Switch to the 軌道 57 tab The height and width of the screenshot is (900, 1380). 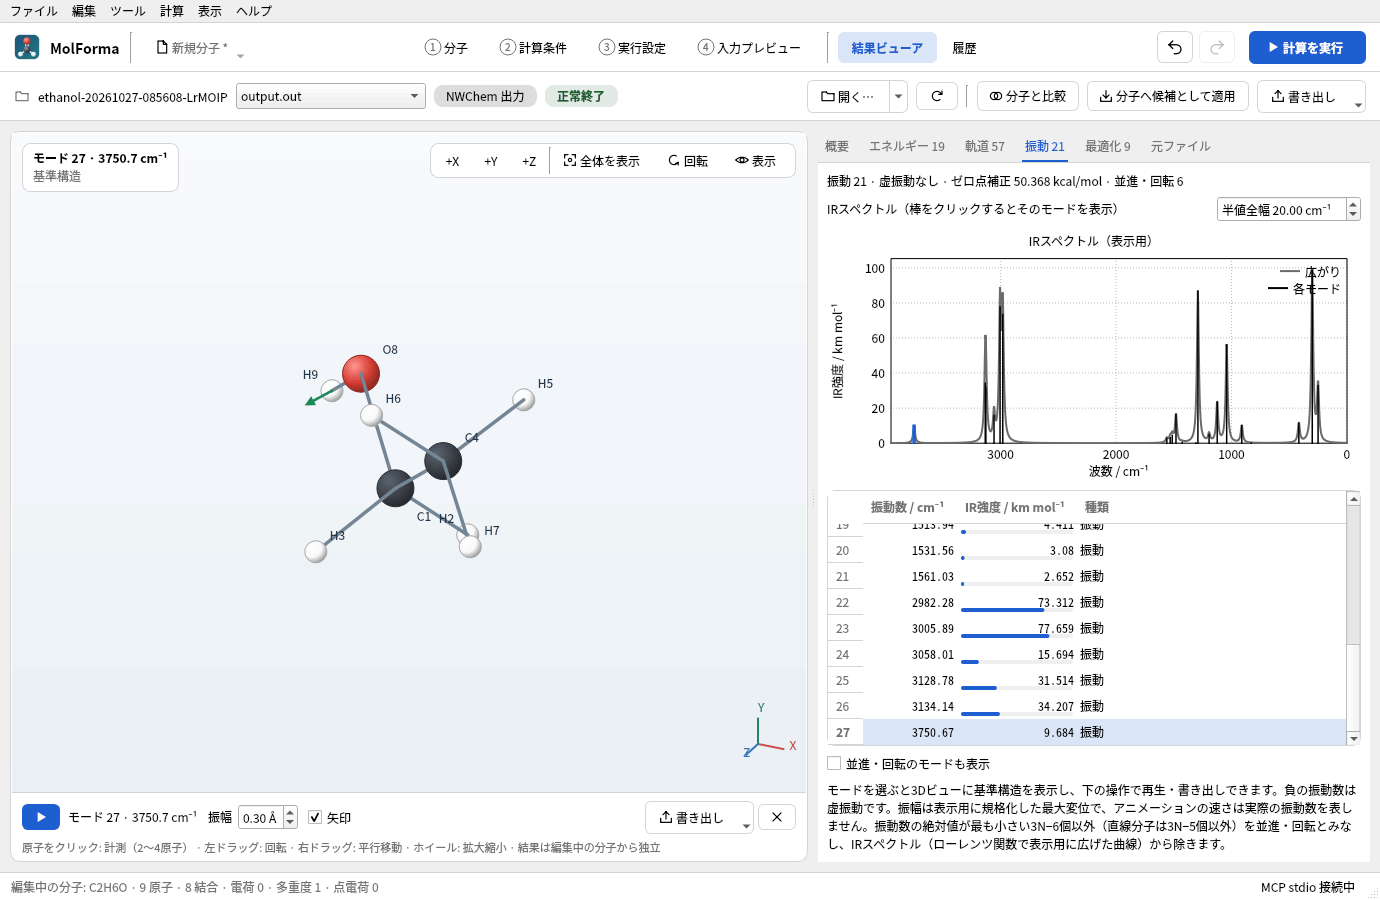click(985, 146)
